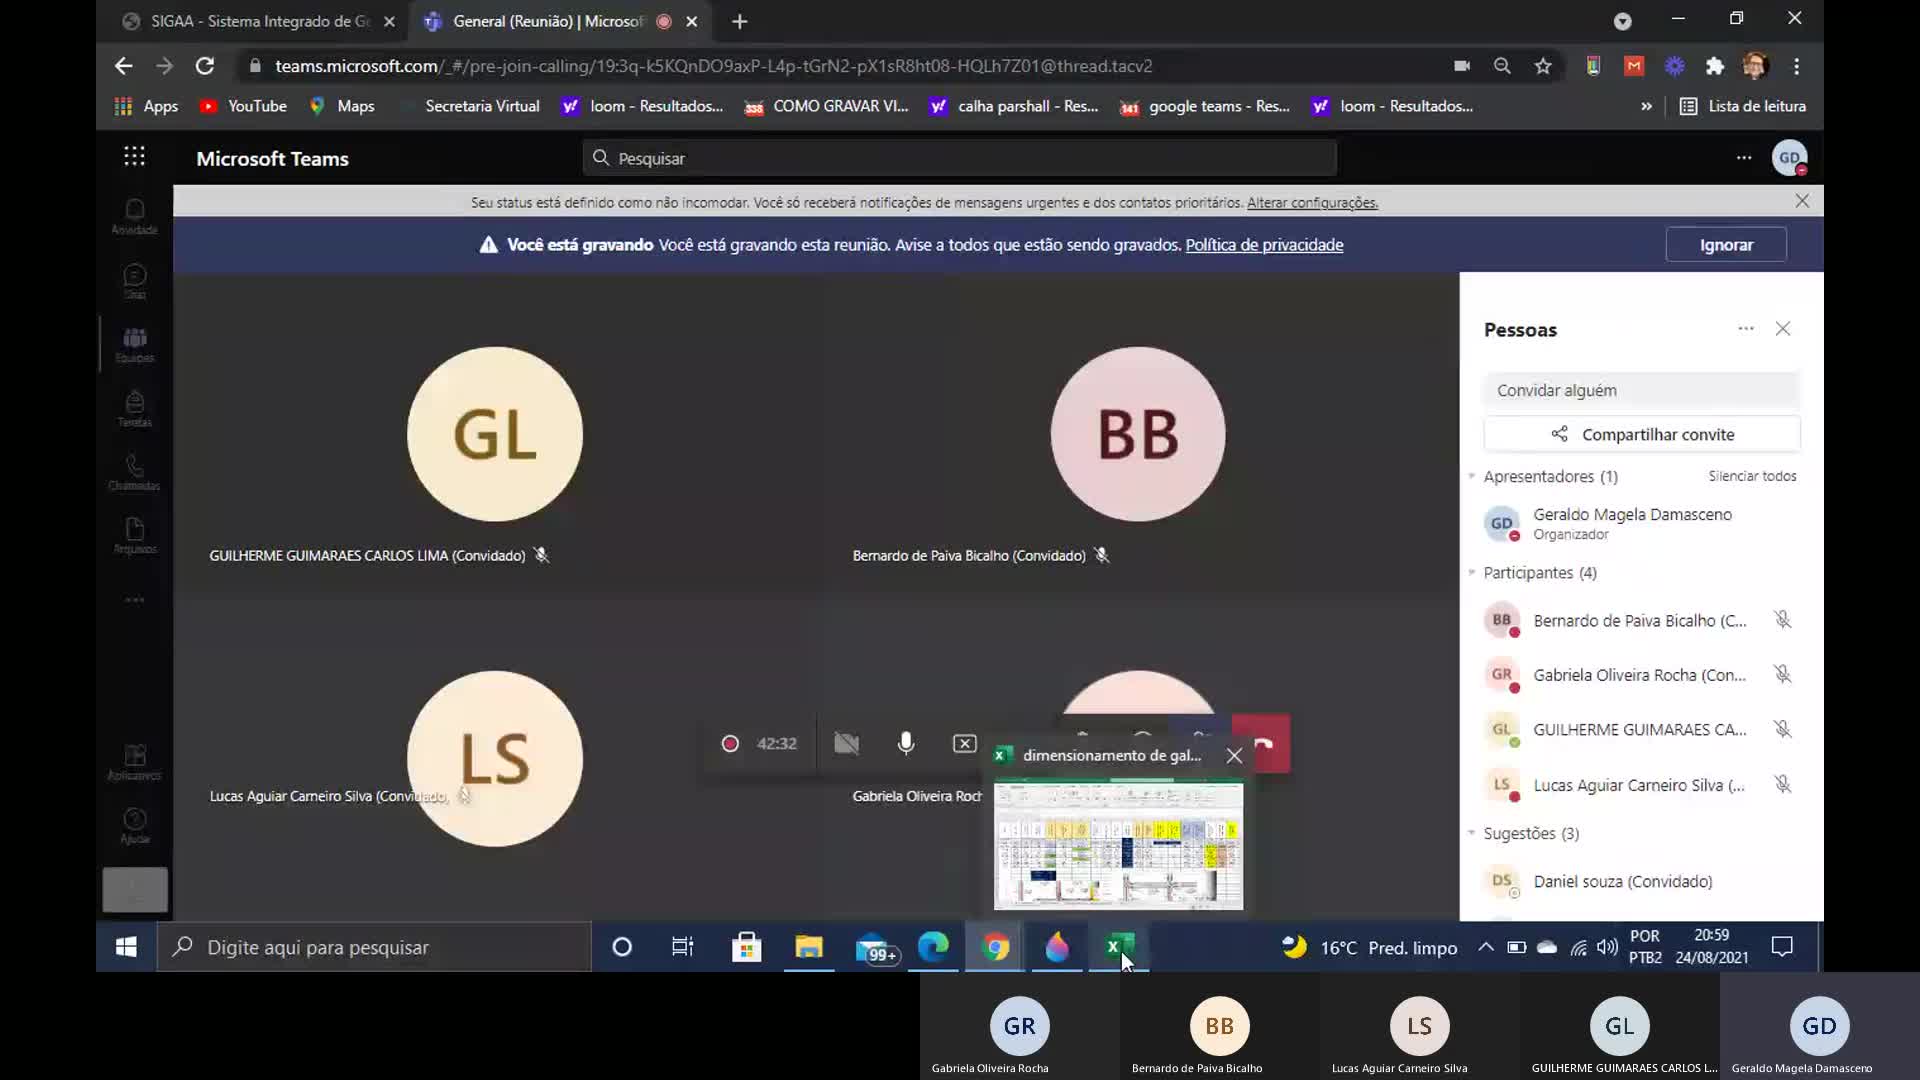The height and width of the screenshot is (1080, 1920).
Task: Click the address bar URL
Action: pyautogui.click(x=714, y=66)
